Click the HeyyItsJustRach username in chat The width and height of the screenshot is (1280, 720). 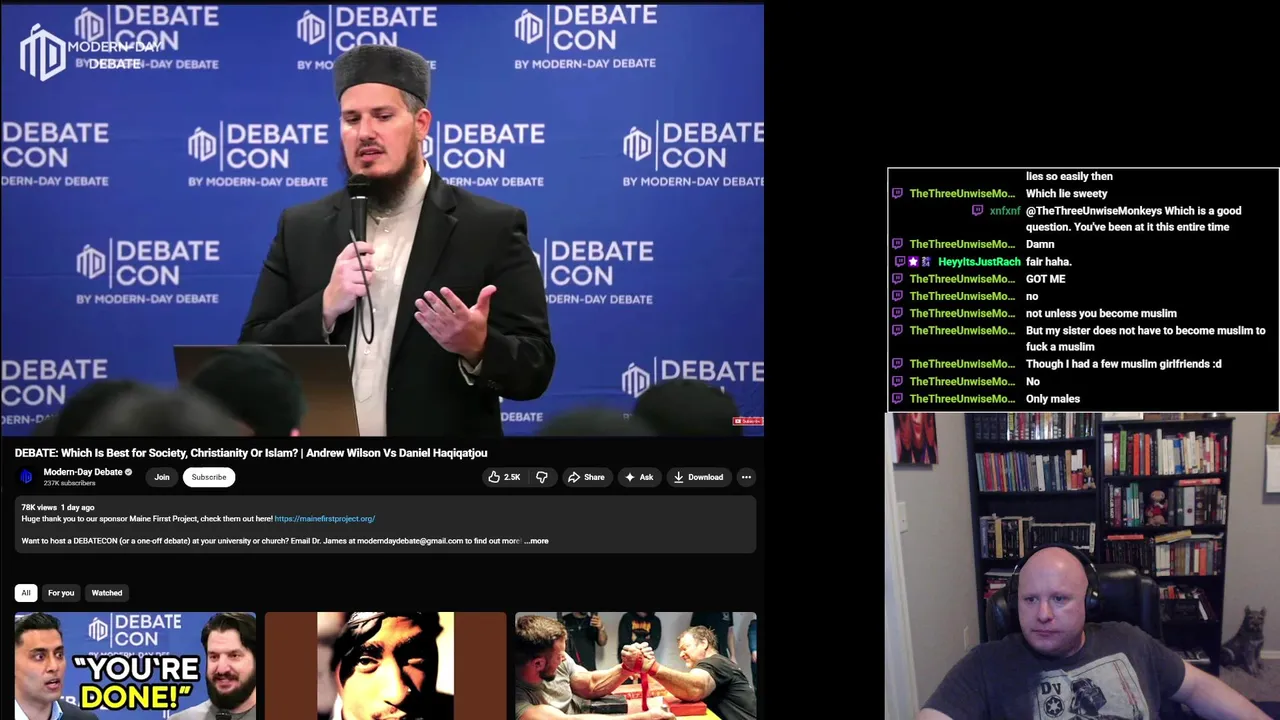(x=979, y=262)
